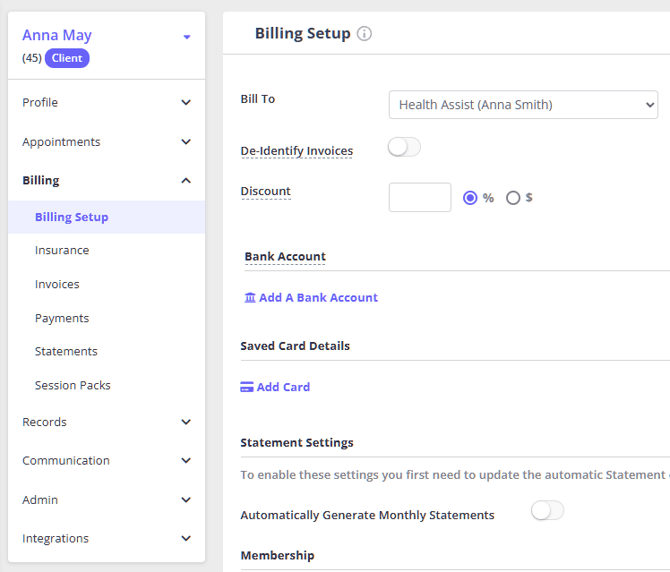
Task: Click the credit card icon beside Add Card
Action: [247, 387]
